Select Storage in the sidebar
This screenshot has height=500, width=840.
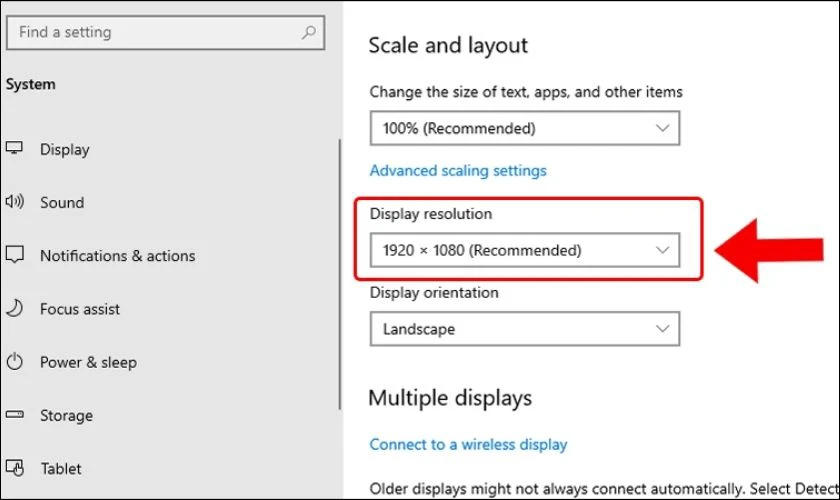[66, 415]
